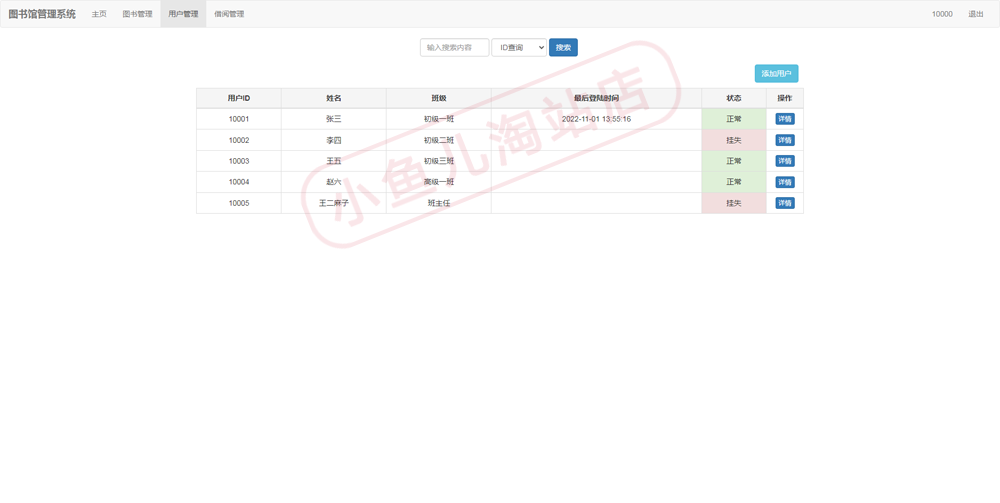
Task: Open the 主页 navigation item
Action: (99, 14)
